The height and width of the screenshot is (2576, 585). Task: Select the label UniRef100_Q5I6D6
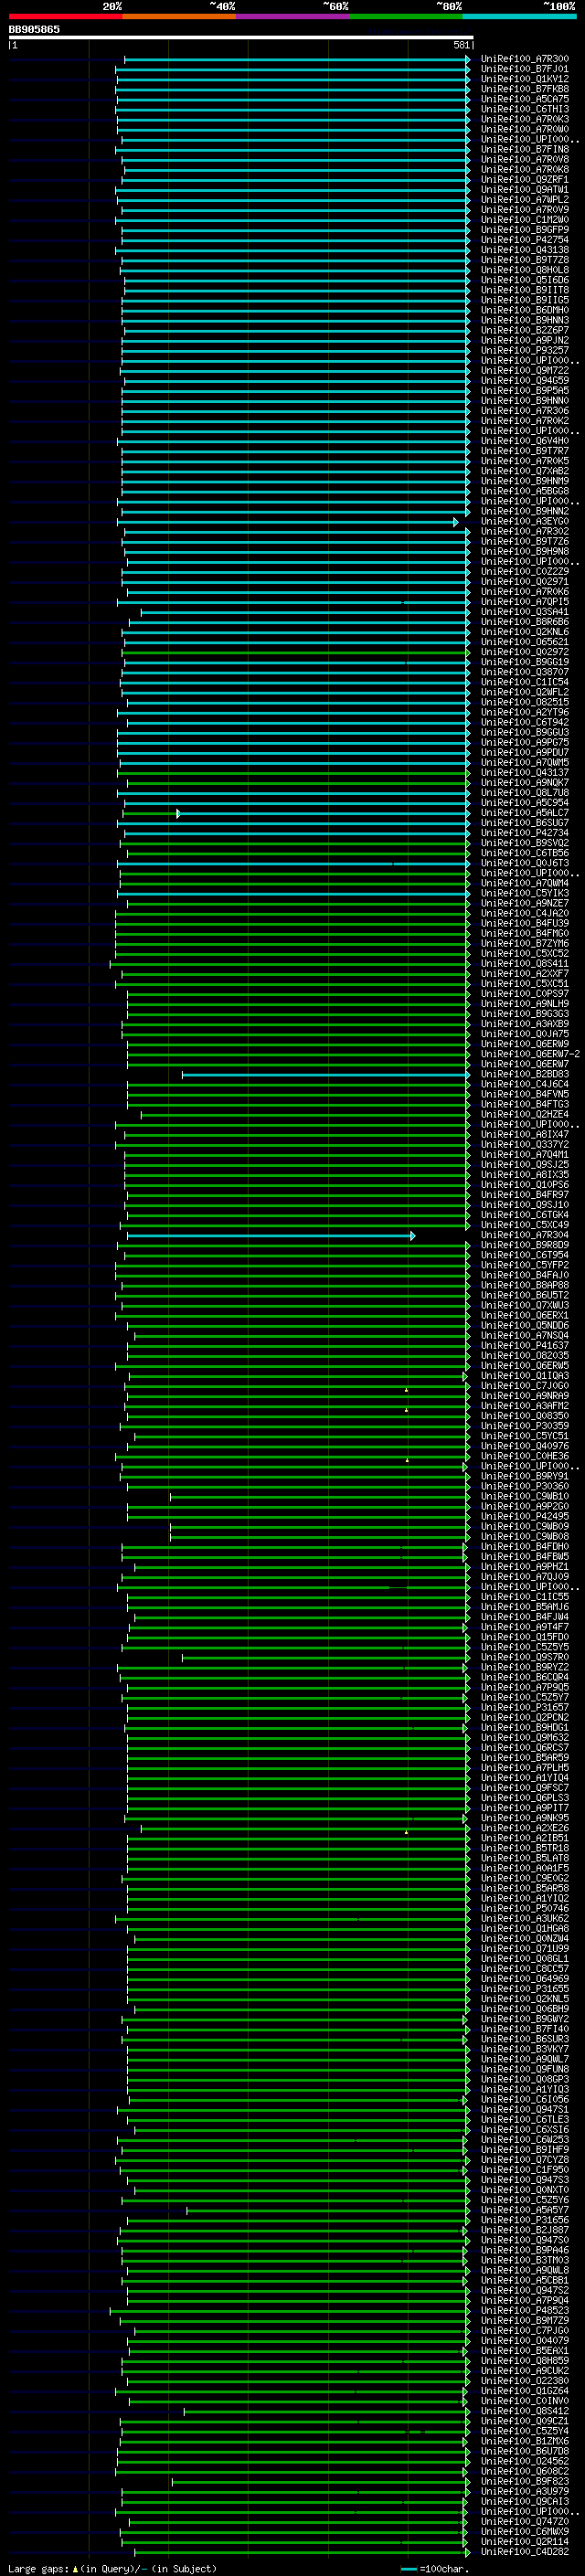[x=524, y=280]
